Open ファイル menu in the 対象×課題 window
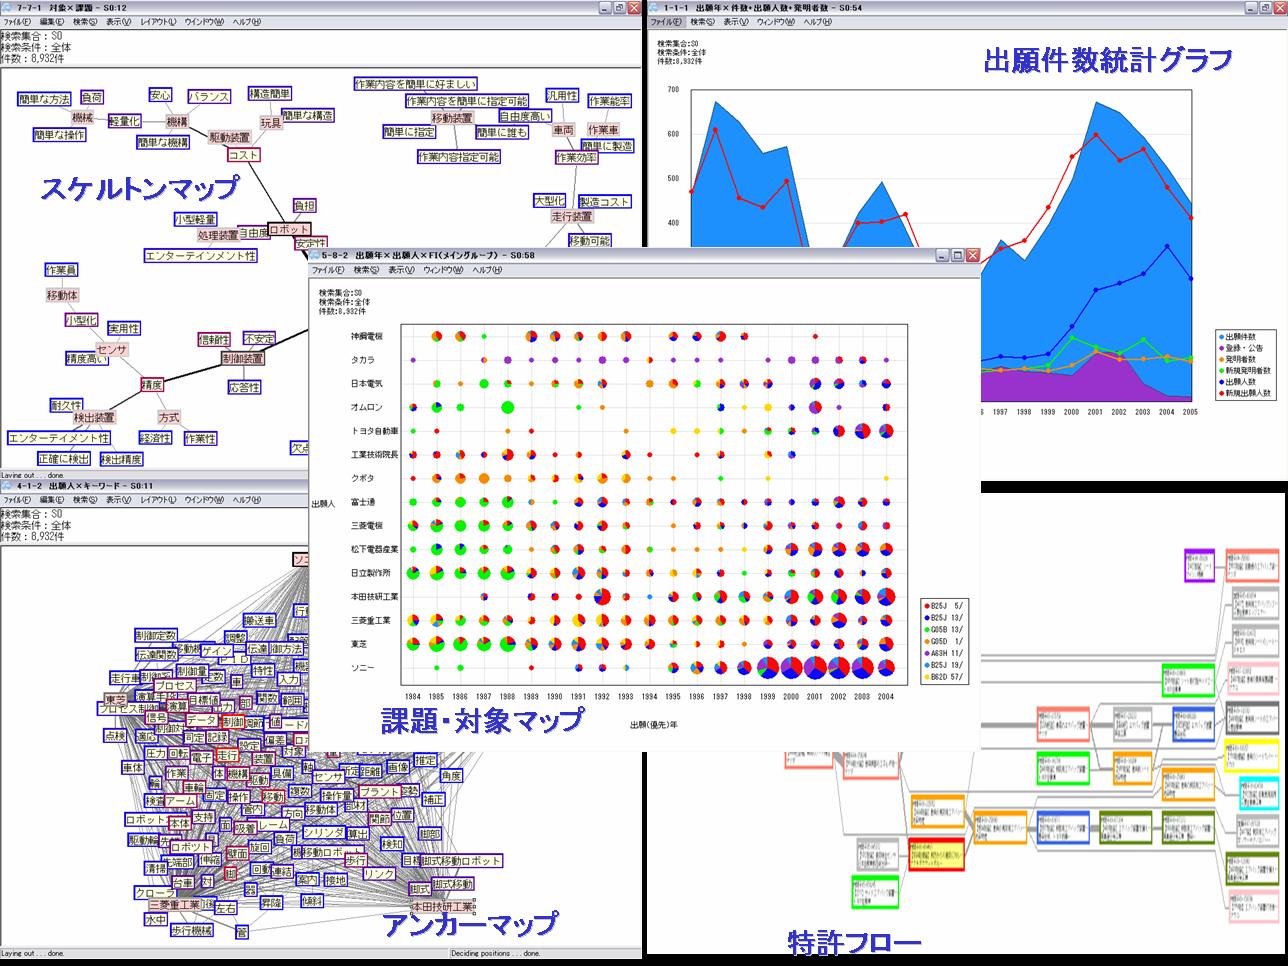 17,21
